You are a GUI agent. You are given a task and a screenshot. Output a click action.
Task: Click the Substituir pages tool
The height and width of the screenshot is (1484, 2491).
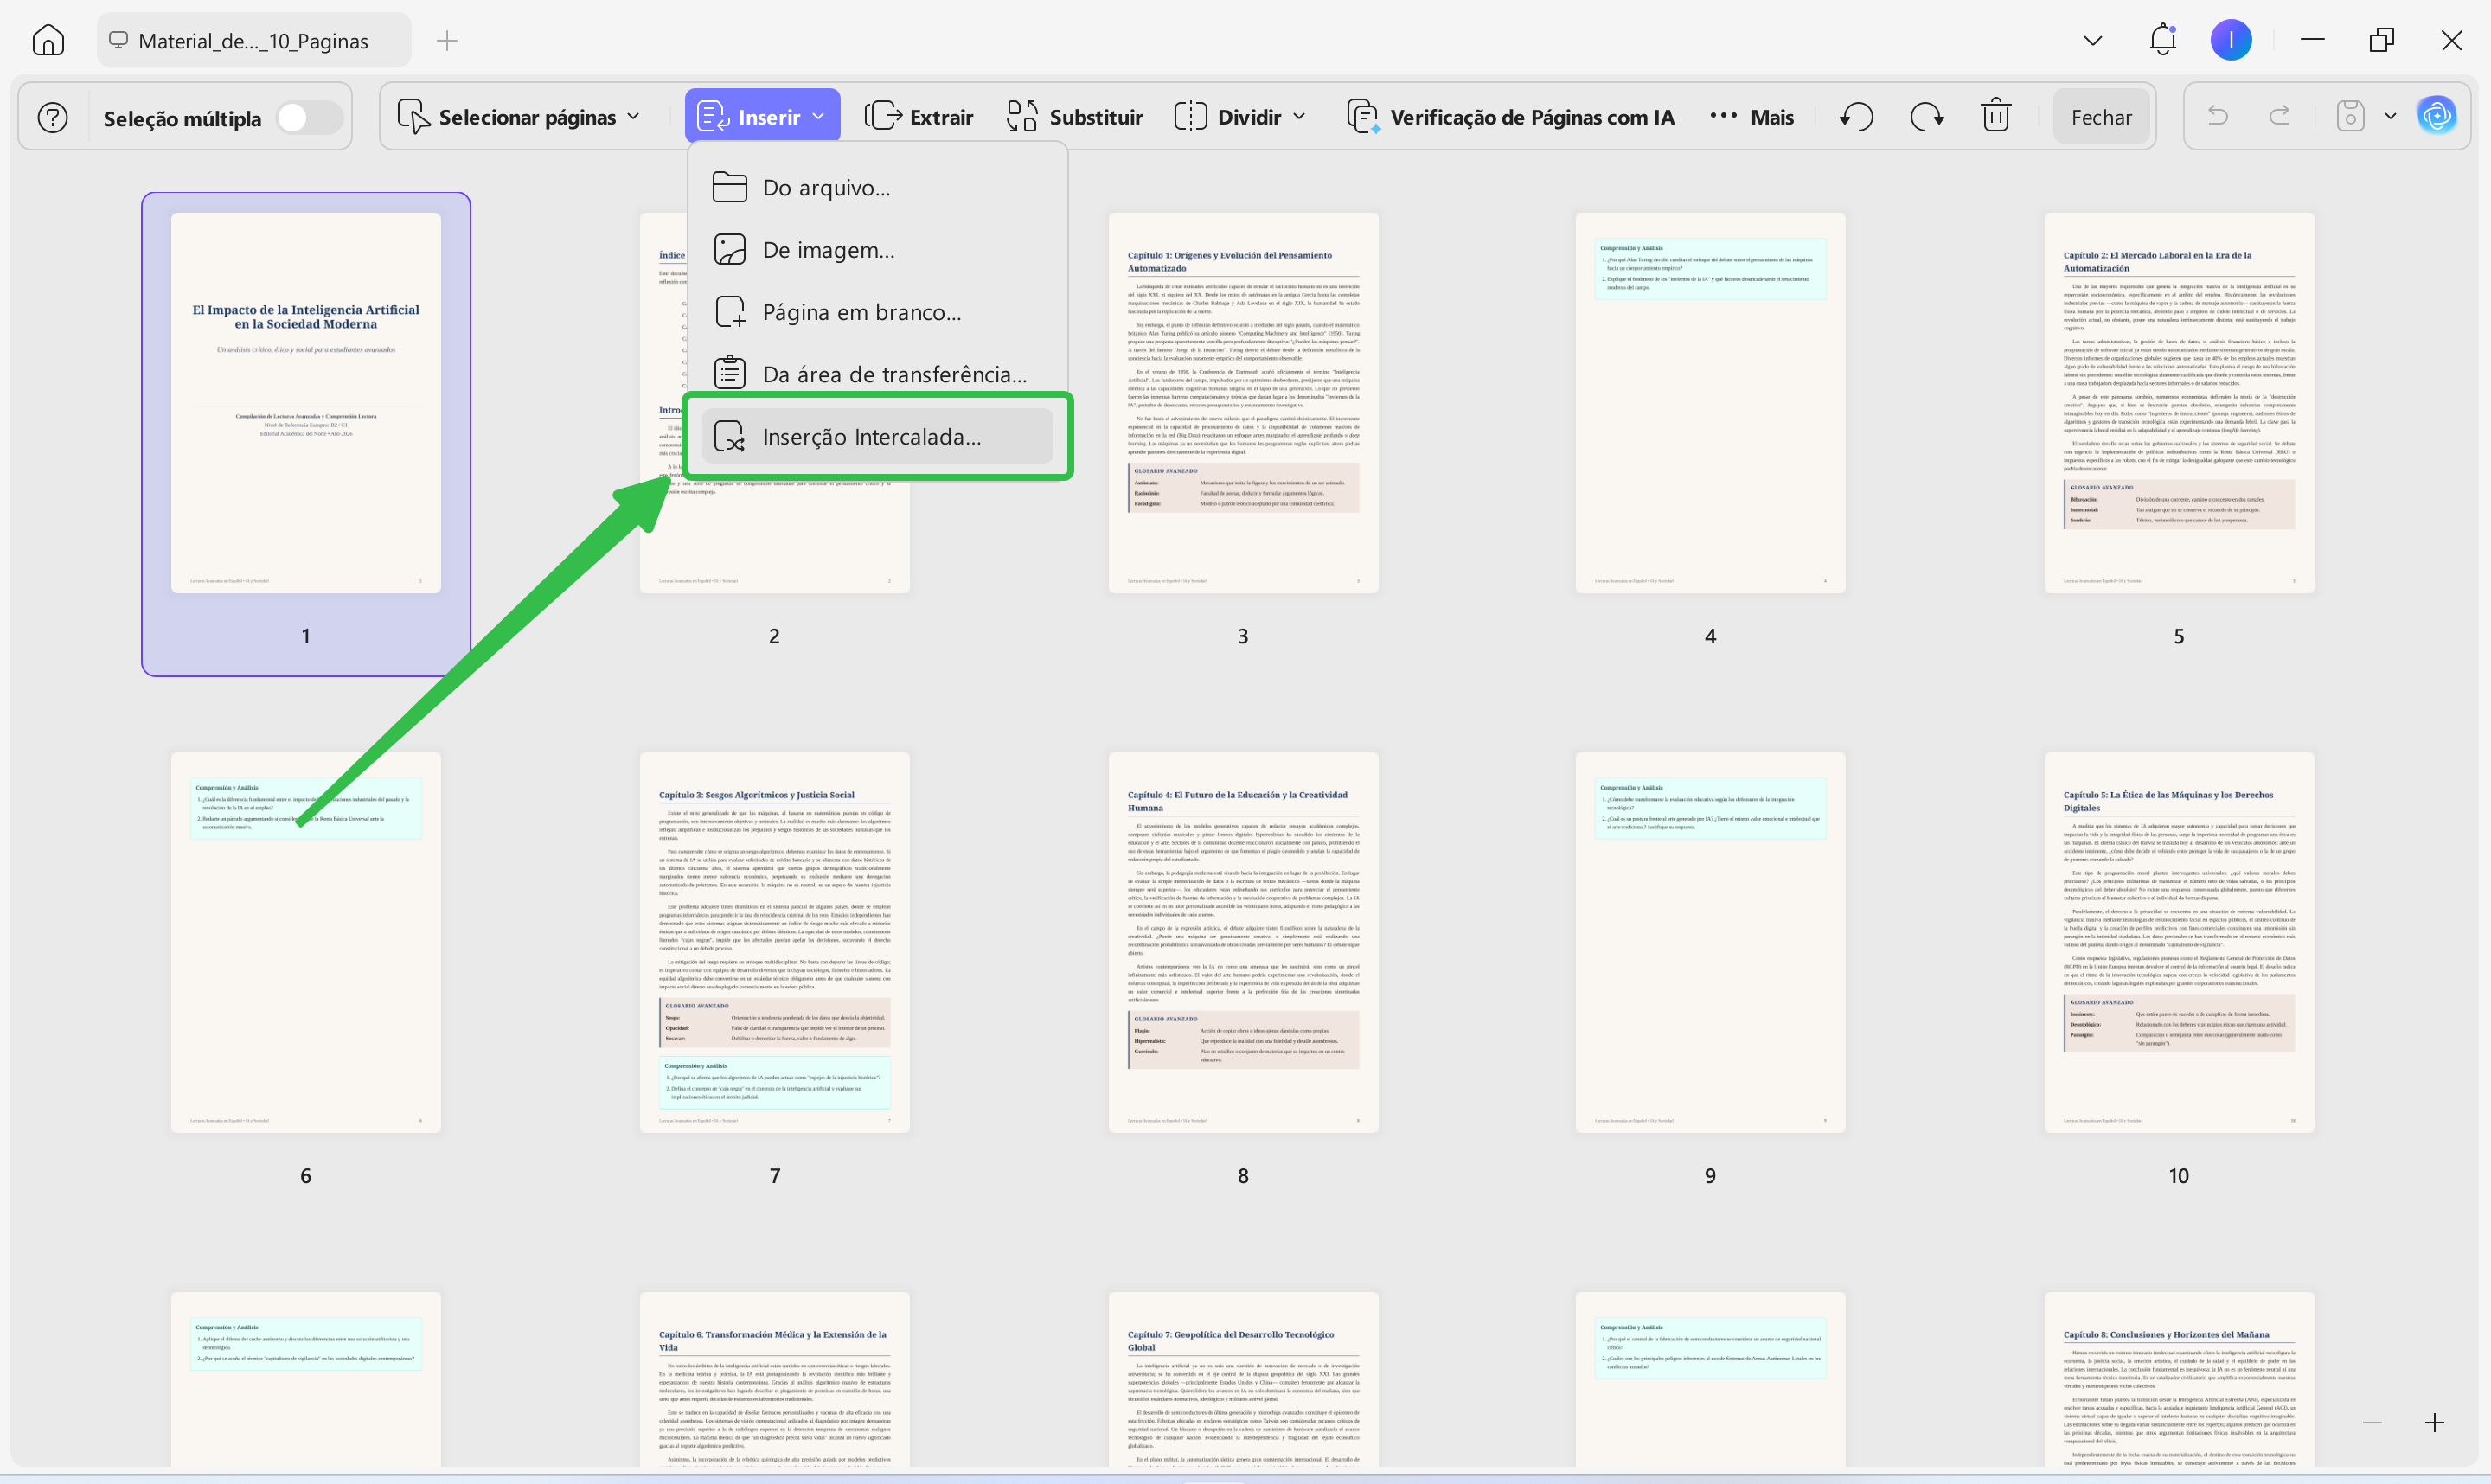[1075, 117]
